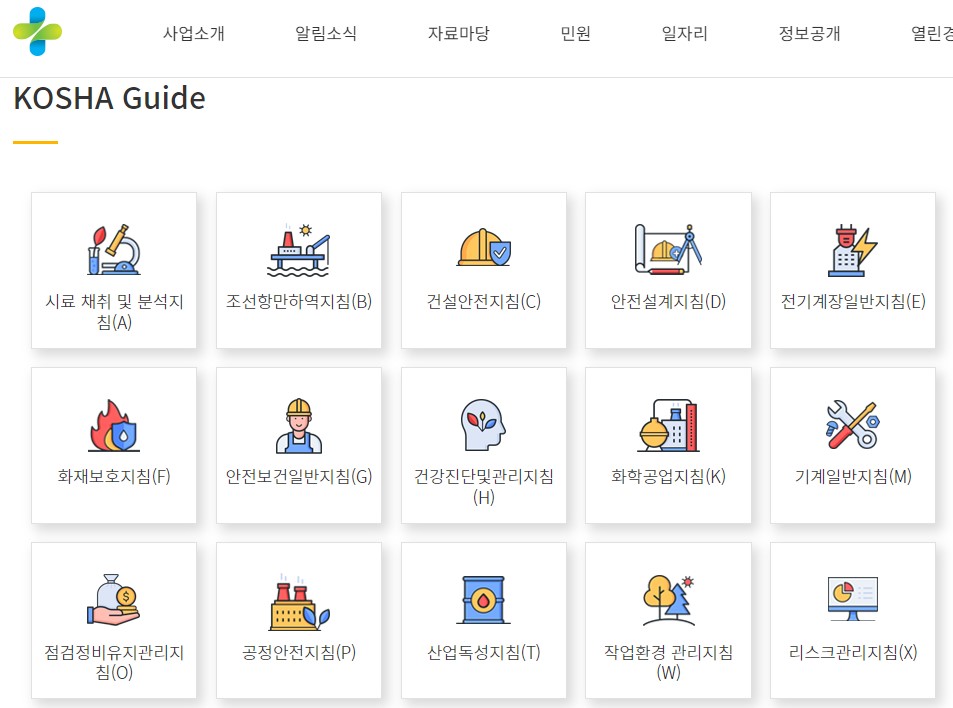Open the 민원 menu
The width and height of the screenshot is (953, 708).
tap(575, 33)
